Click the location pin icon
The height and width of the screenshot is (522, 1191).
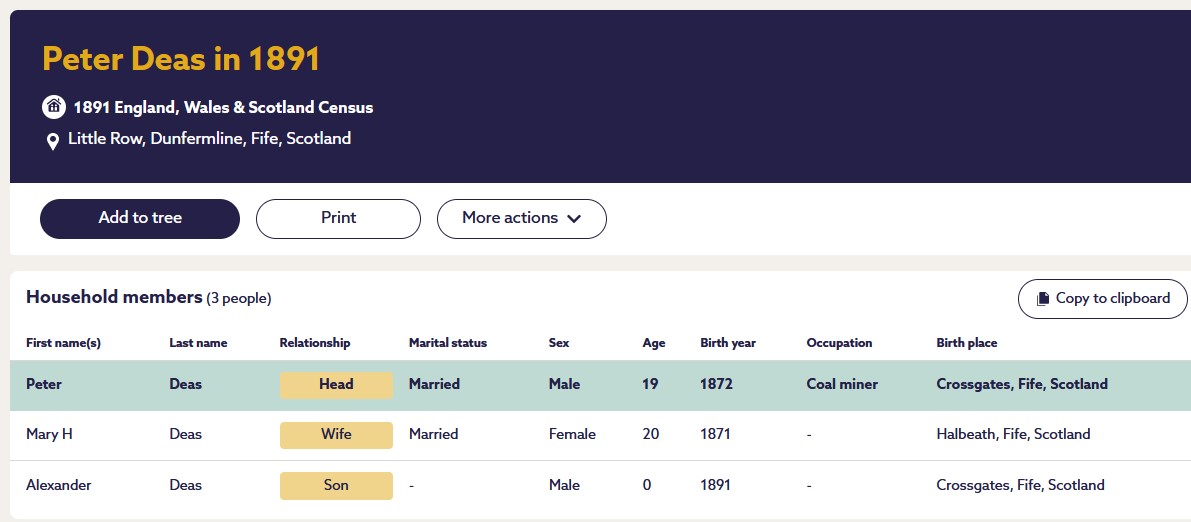[53, 141]
